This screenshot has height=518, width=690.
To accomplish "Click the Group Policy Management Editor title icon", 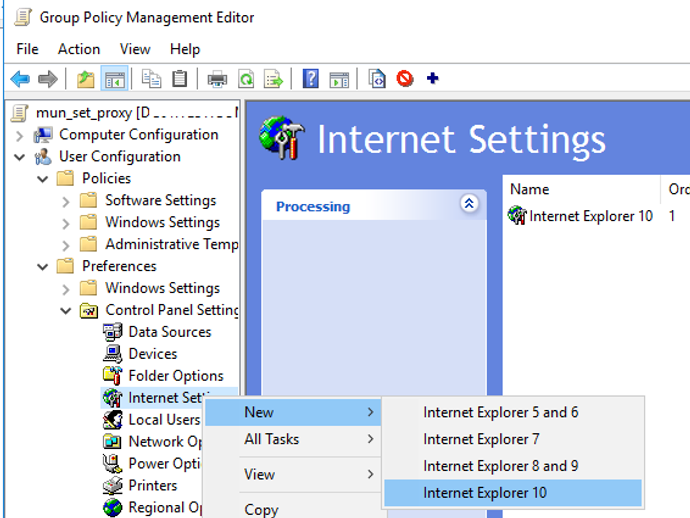I will coord(23,18).
